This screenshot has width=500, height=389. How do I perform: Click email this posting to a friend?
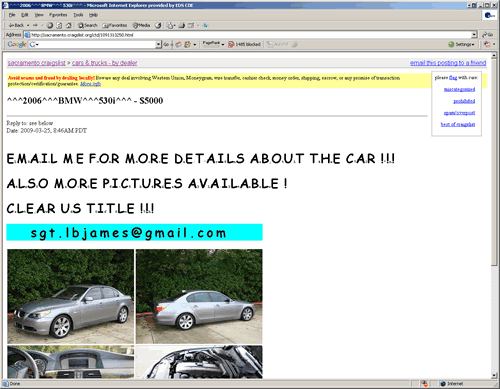[x=448, y=63]
